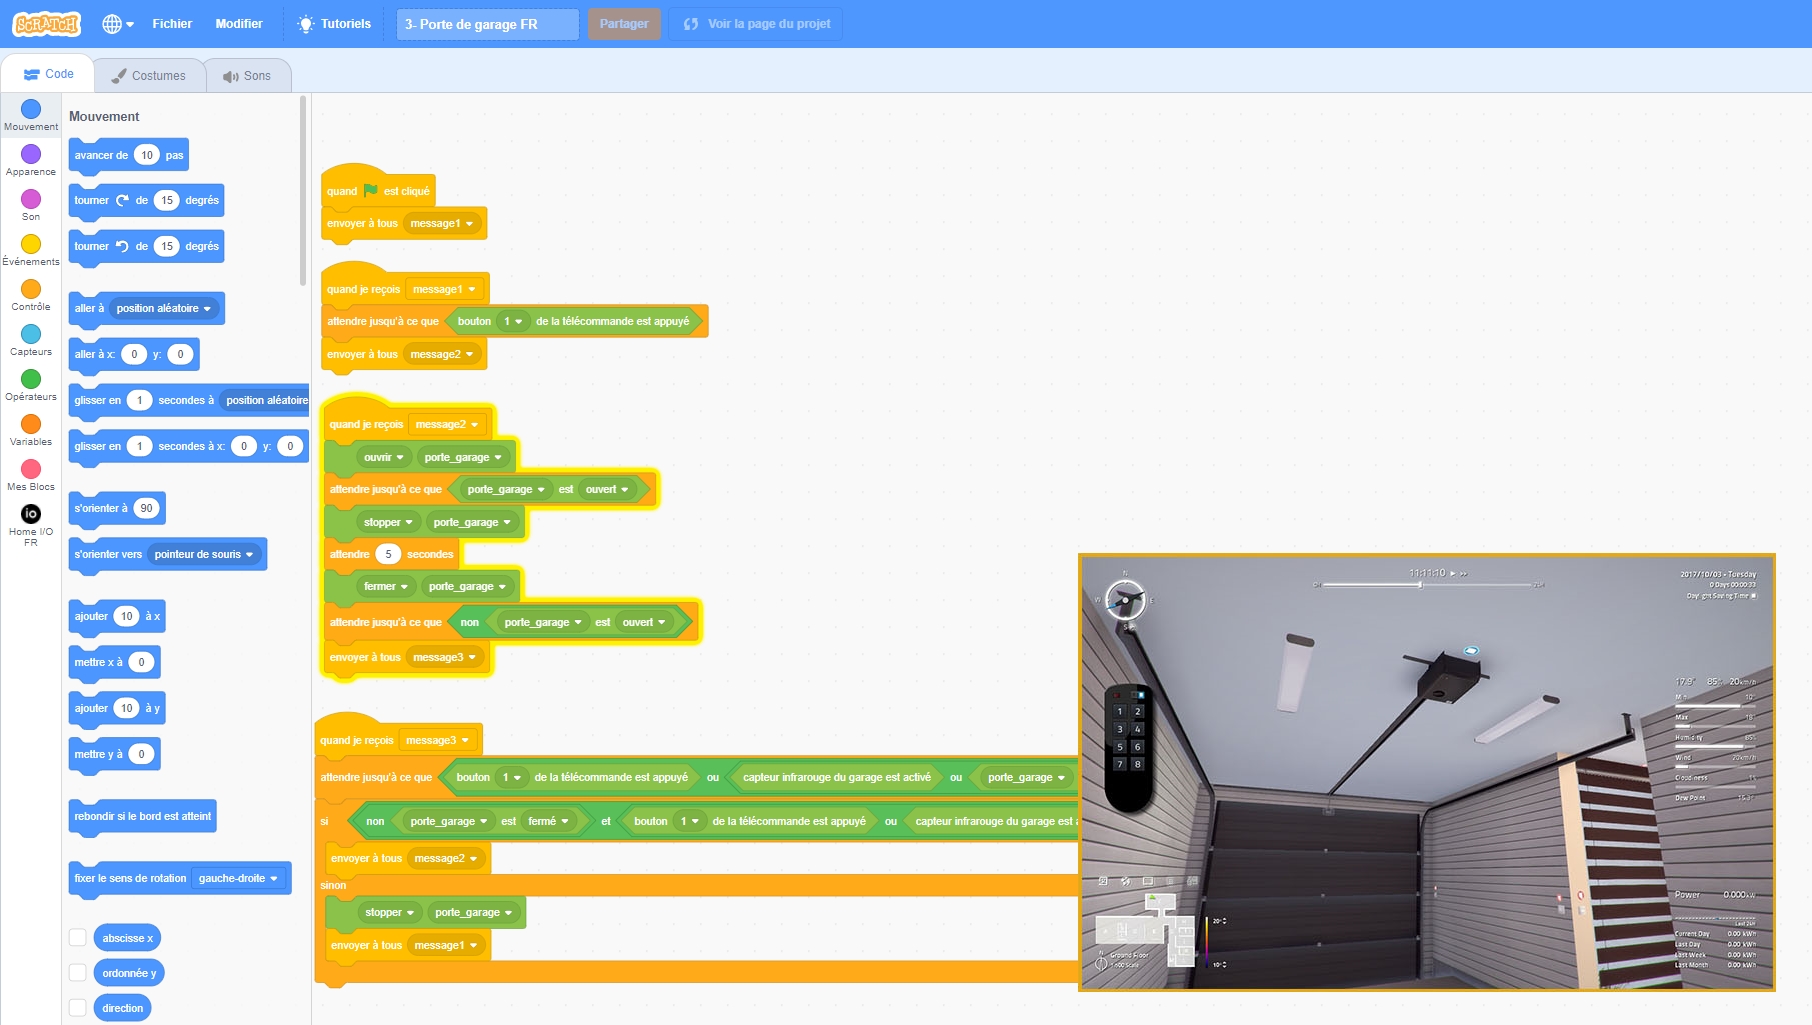
Task: Open the Événements block category
Action: (x=31, y=245)
